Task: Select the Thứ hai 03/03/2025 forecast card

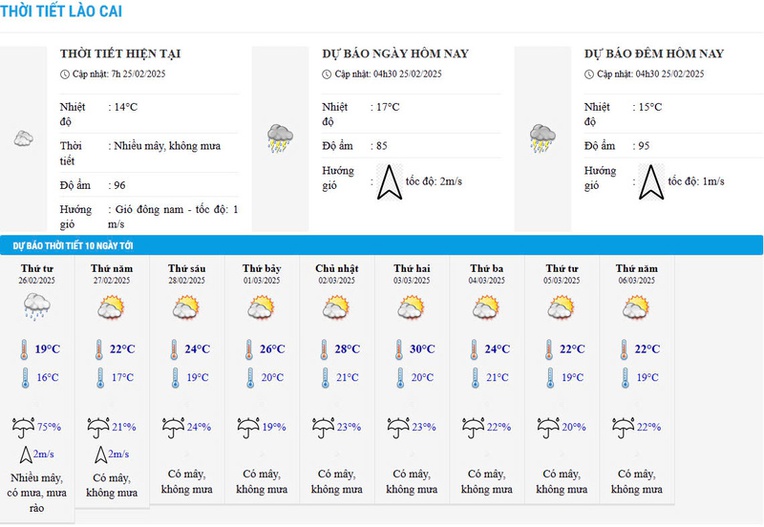Action: coord(412,380)
